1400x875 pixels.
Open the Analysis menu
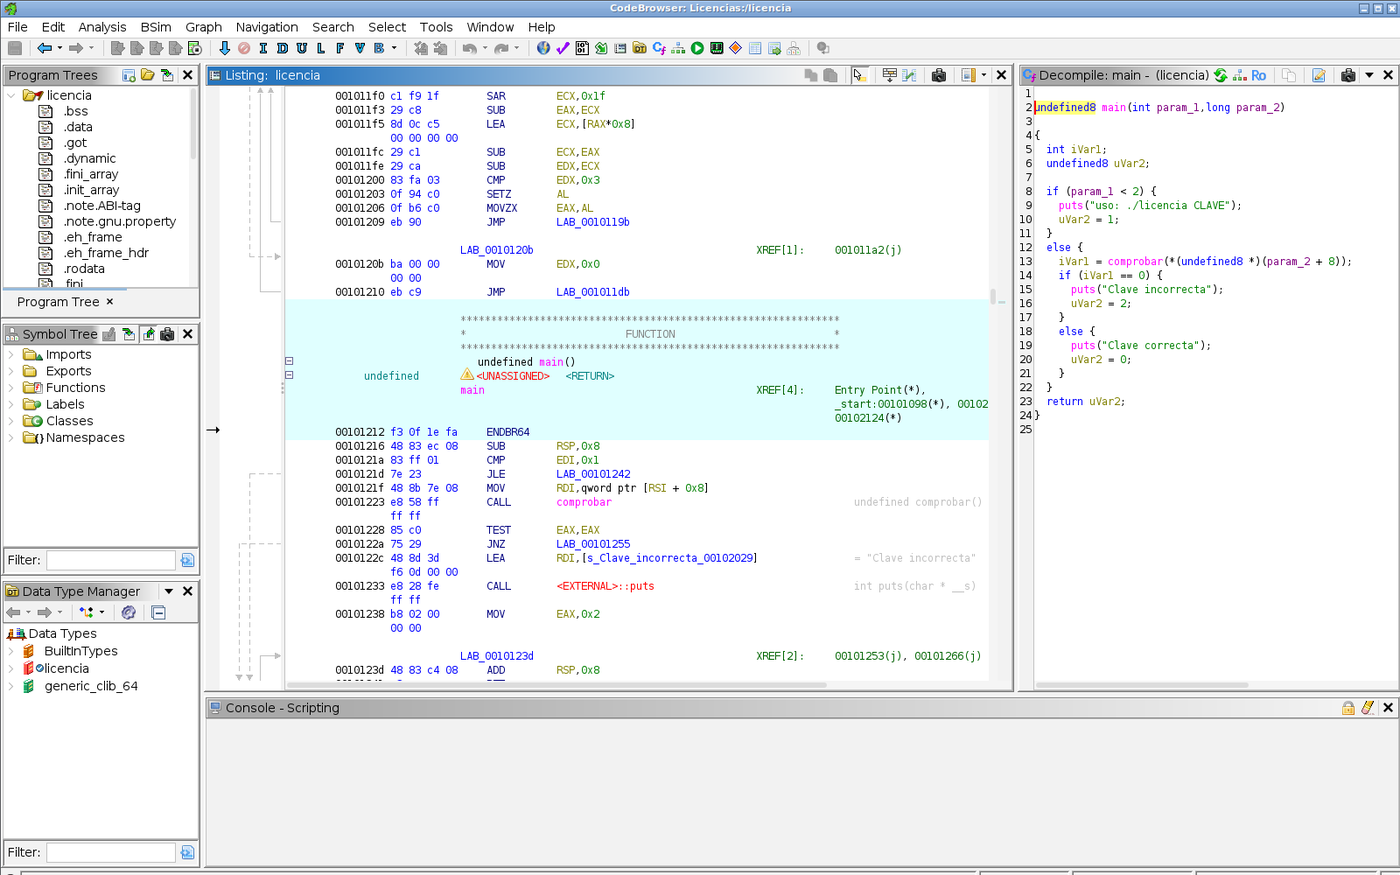[x=102, y=27]
